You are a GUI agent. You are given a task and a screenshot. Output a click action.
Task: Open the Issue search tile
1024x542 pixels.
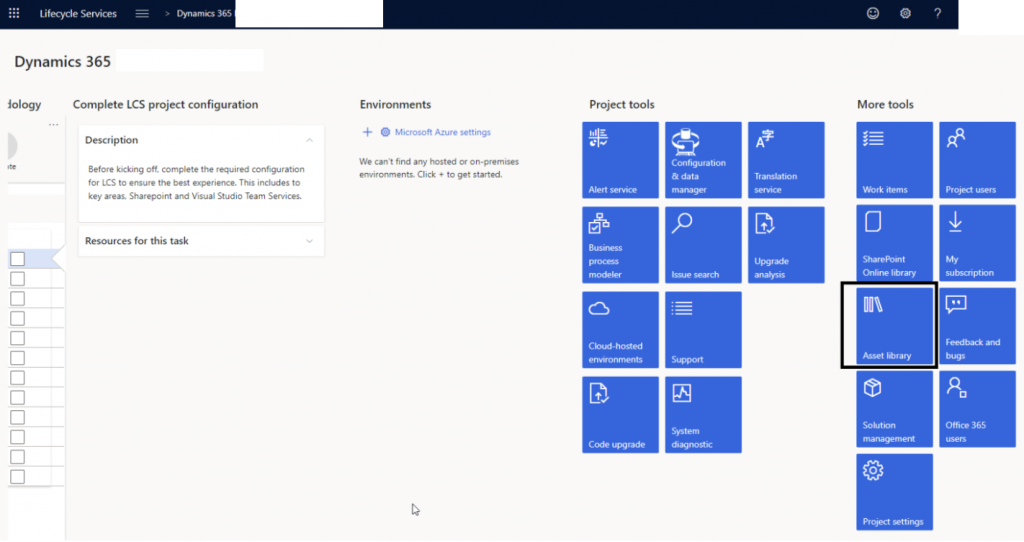pyautogui.click(x=703, y=245)
